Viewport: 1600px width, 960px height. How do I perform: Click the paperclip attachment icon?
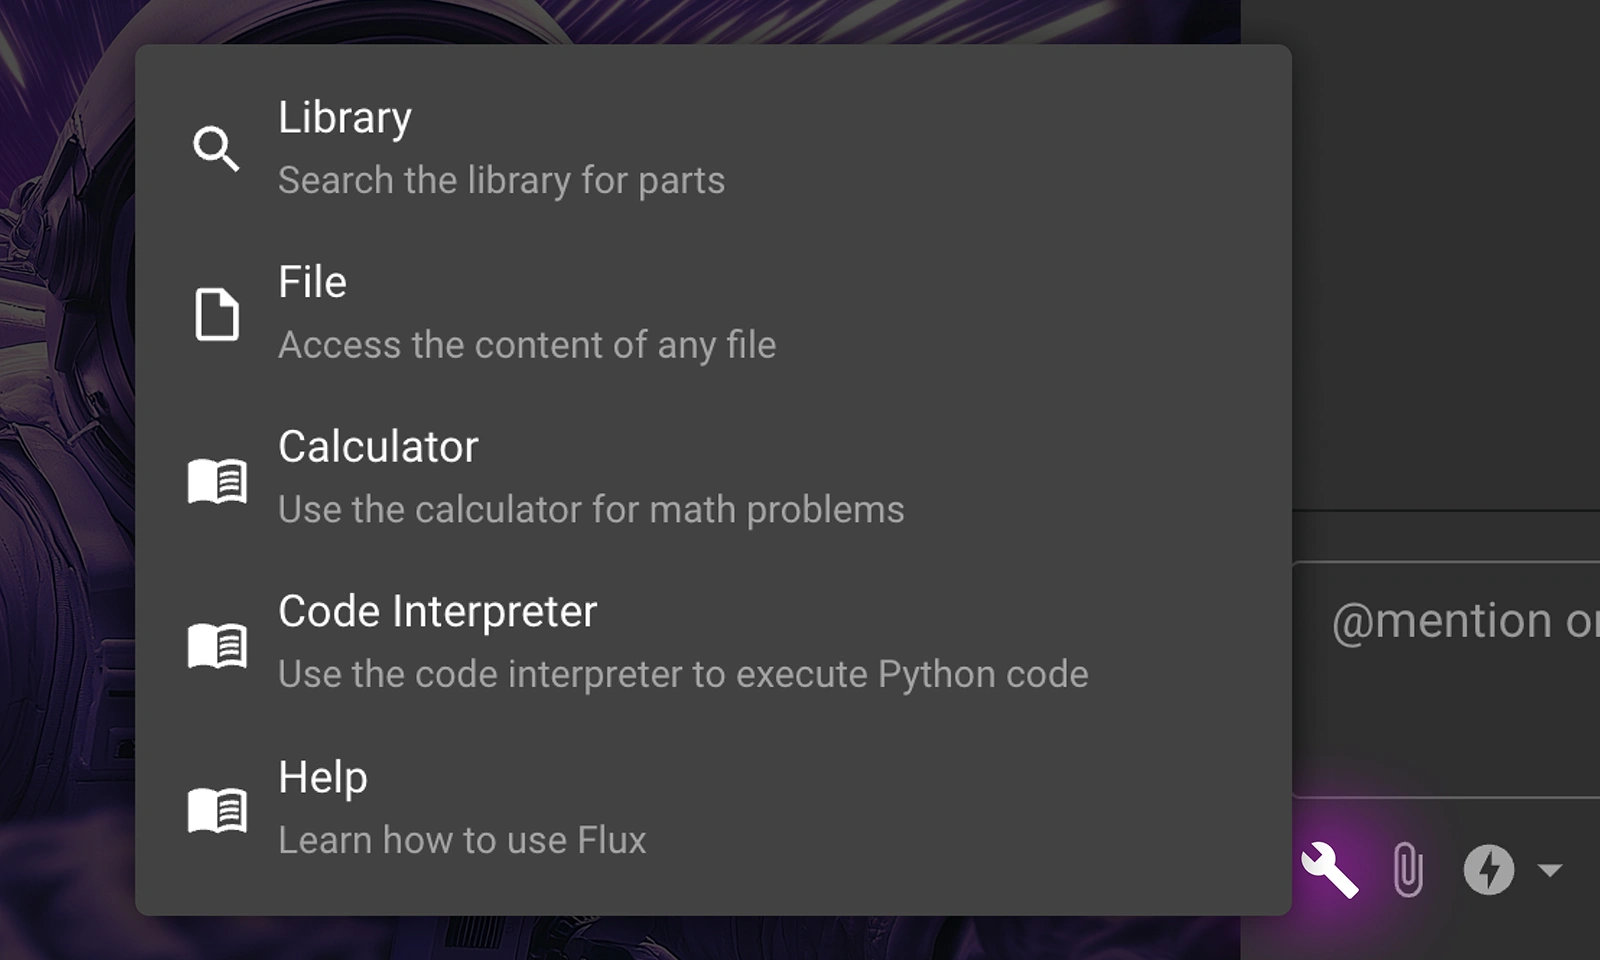(1407, 869)
